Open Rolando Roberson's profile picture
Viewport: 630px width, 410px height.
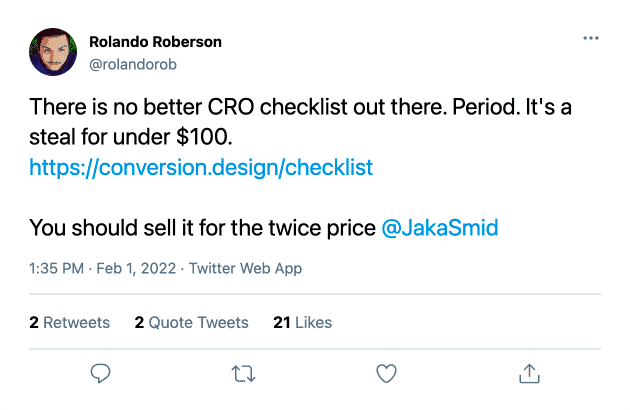coord(53,52)
